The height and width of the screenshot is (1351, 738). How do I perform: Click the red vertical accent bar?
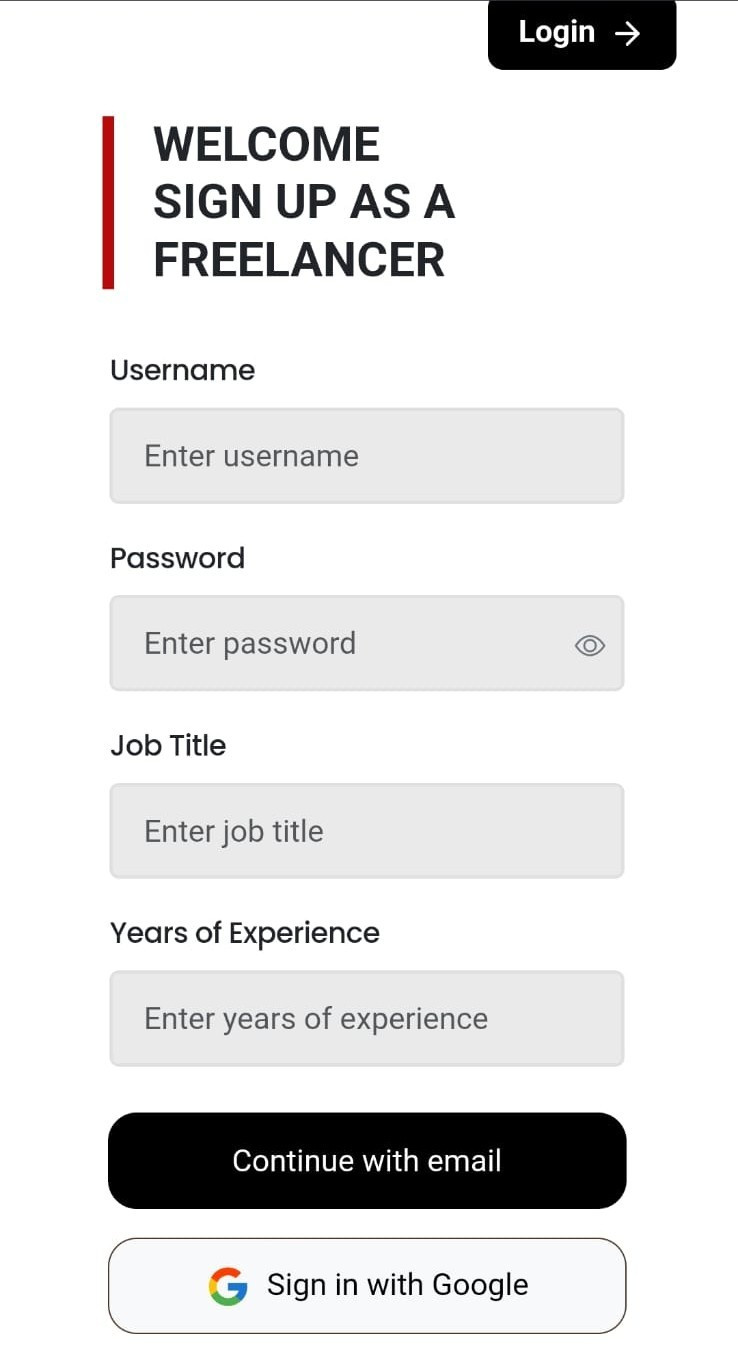click(x=108, y=202)
